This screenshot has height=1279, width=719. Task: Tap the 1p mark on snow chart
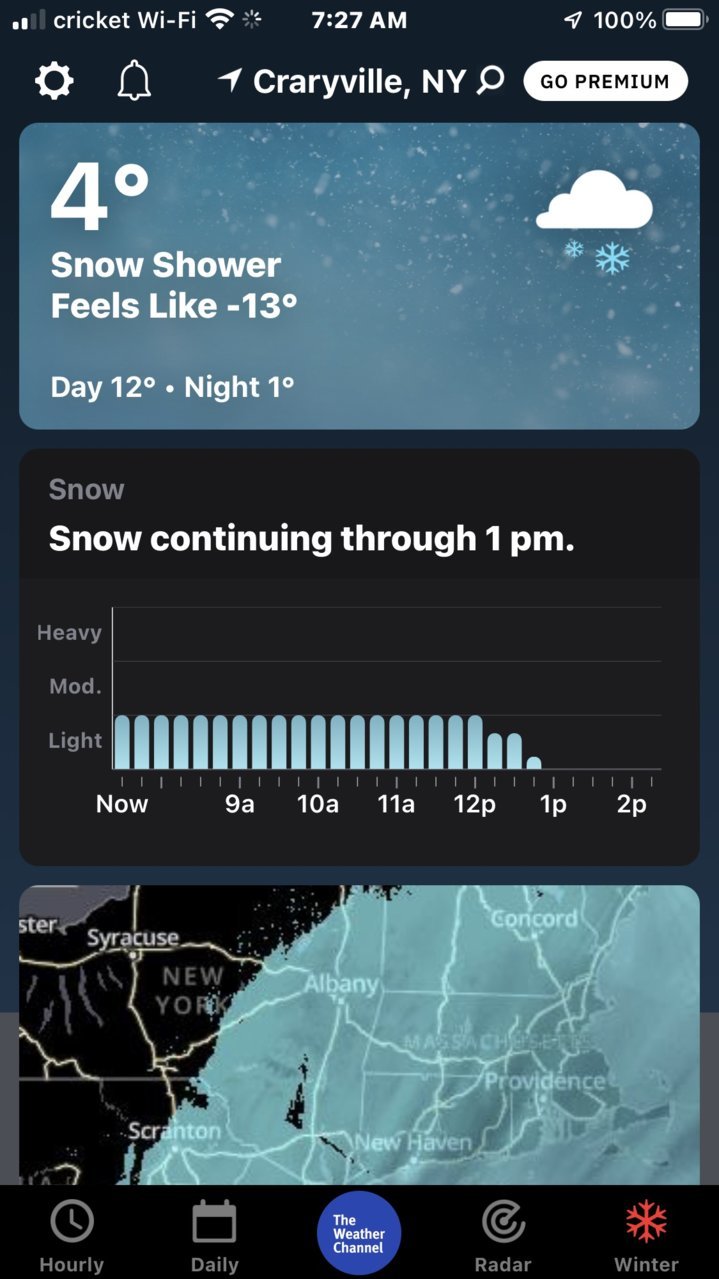coord(553,804)
